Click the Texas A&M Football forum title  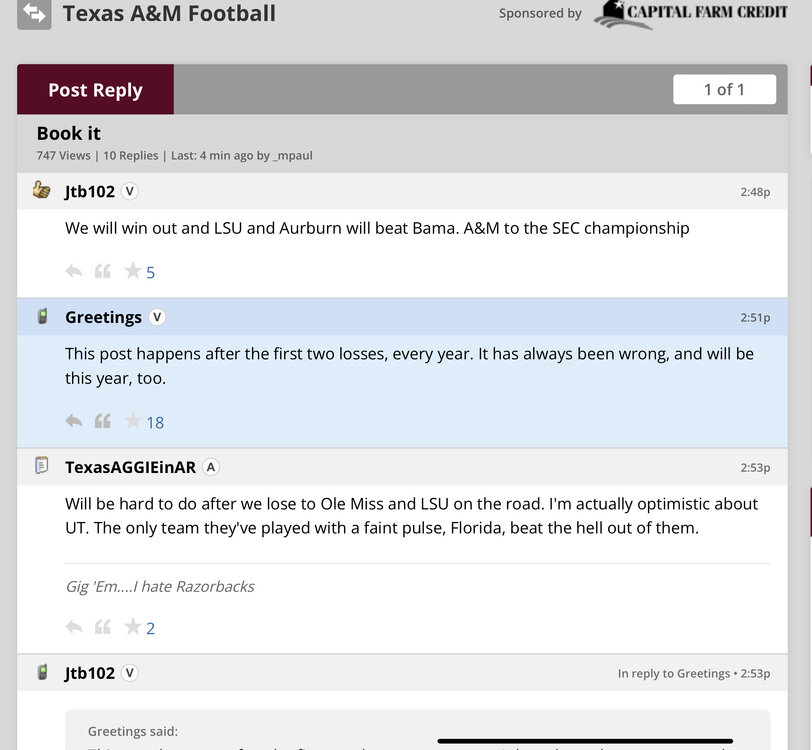pyautogui.click(x=169, y=14)
